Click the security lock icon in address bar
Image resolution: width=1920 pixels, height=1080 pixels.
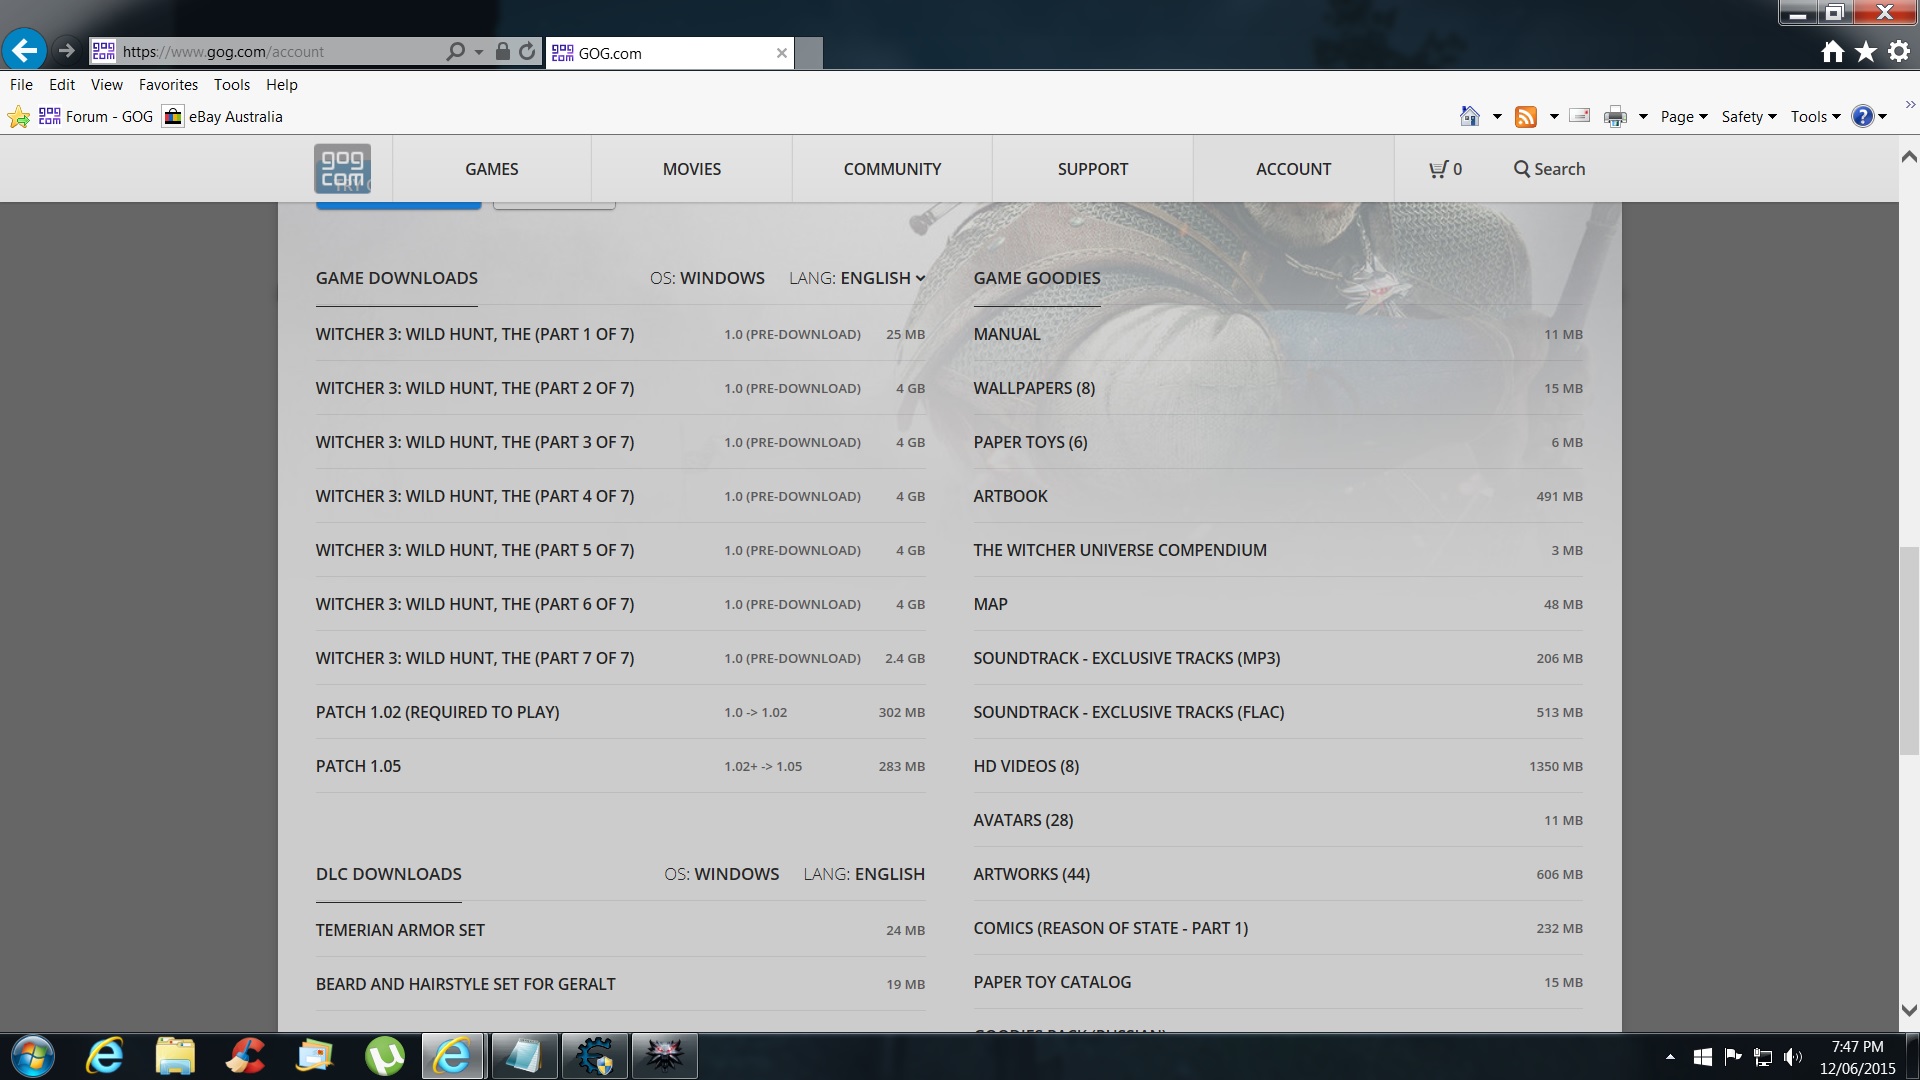[502, 51]
